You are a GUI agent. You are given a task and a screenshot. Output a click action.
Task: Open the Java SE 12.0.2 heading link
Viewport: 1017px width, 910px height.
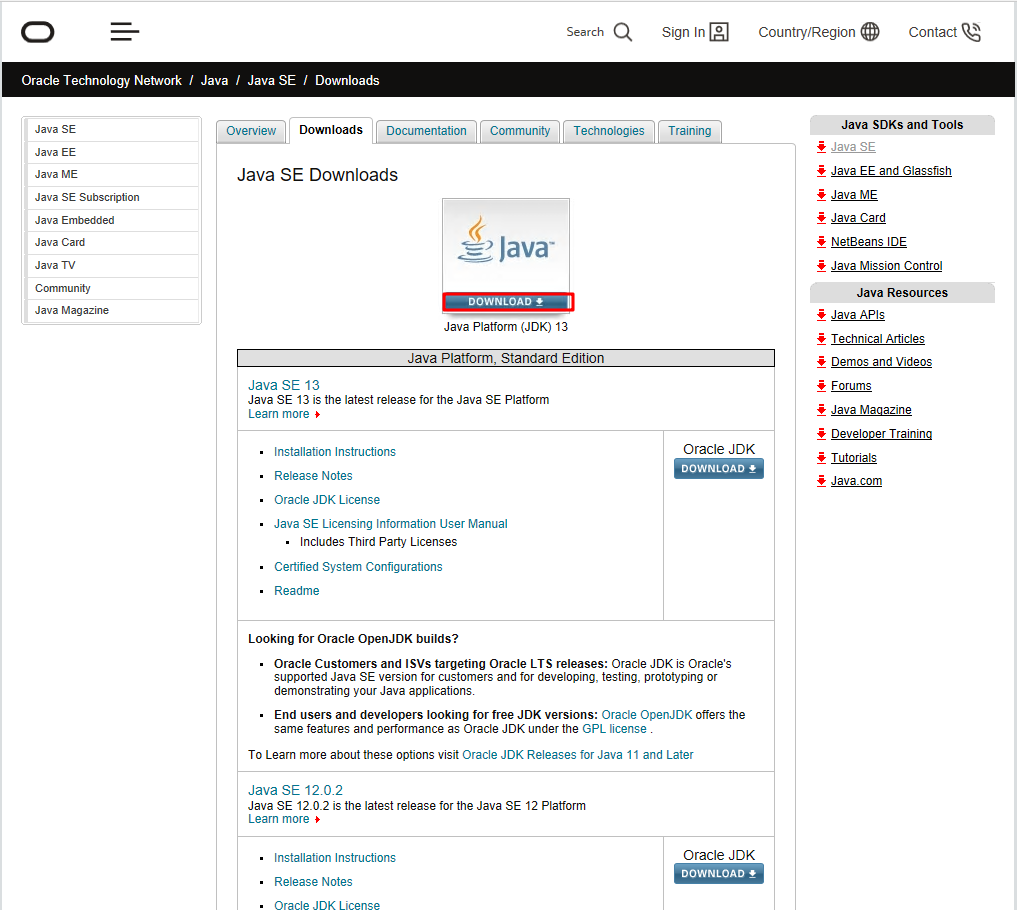(295, 790)
